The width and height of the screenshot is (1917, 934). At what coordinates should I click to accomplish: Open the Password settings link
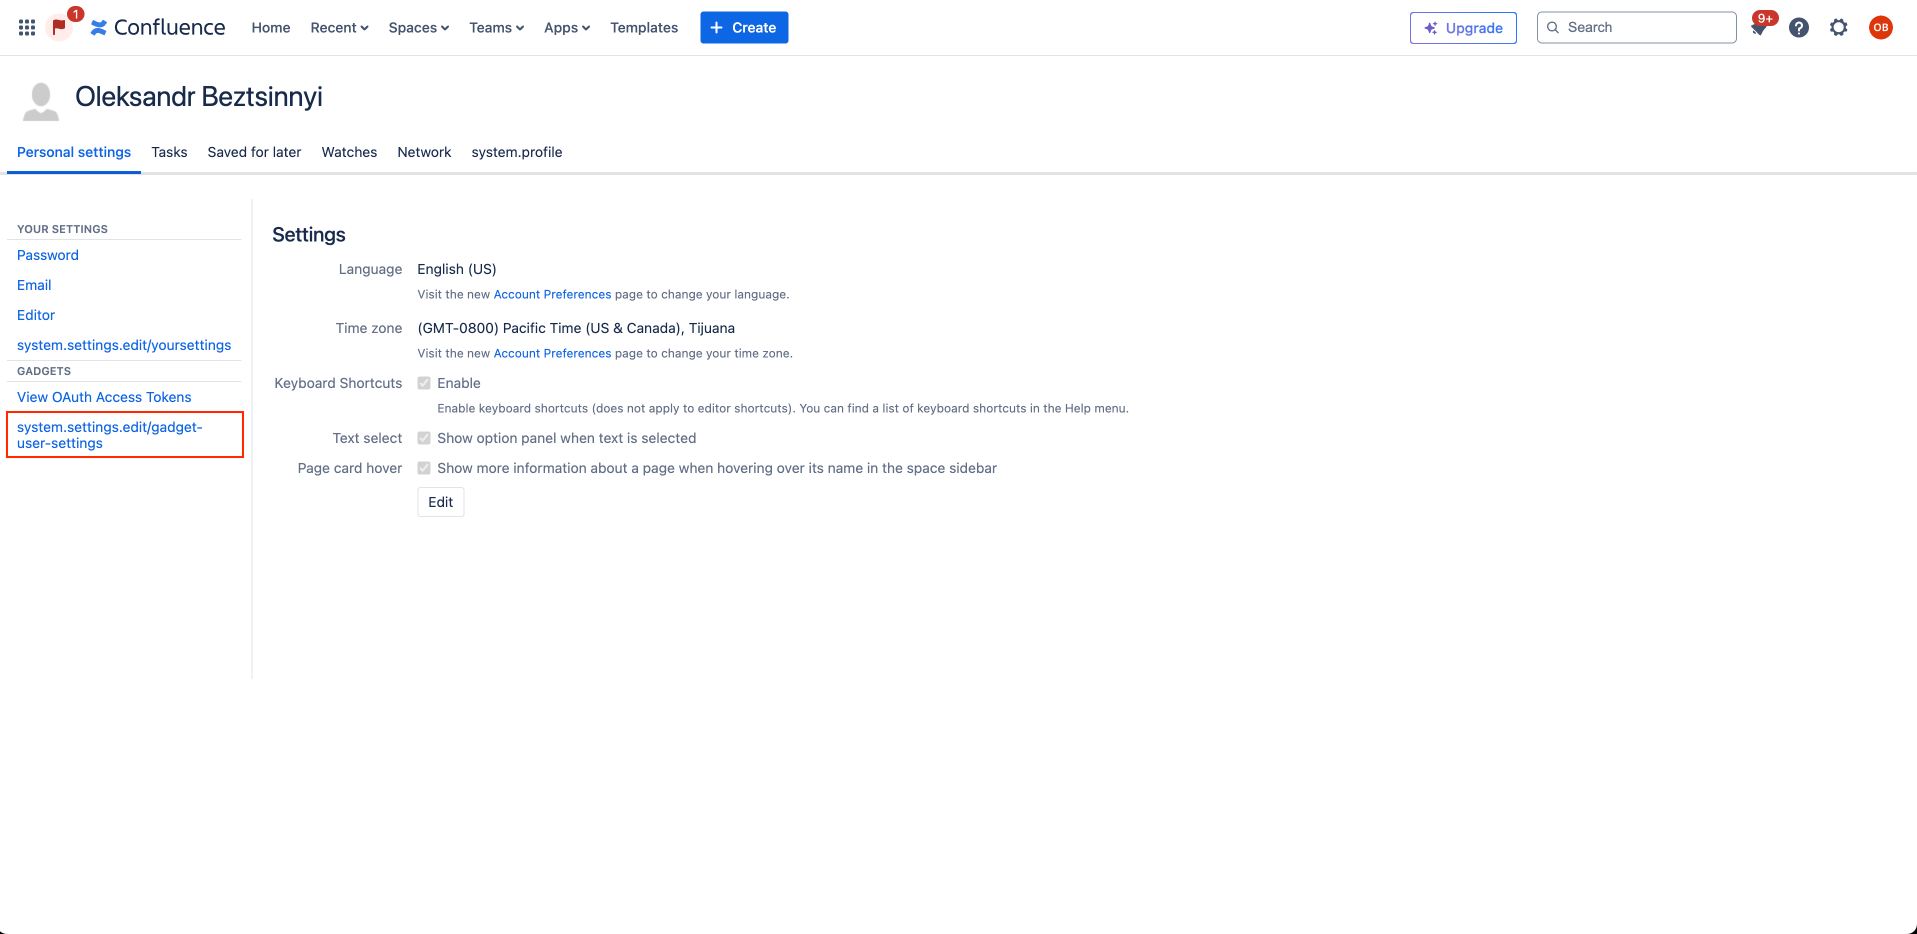click(48, 255)
